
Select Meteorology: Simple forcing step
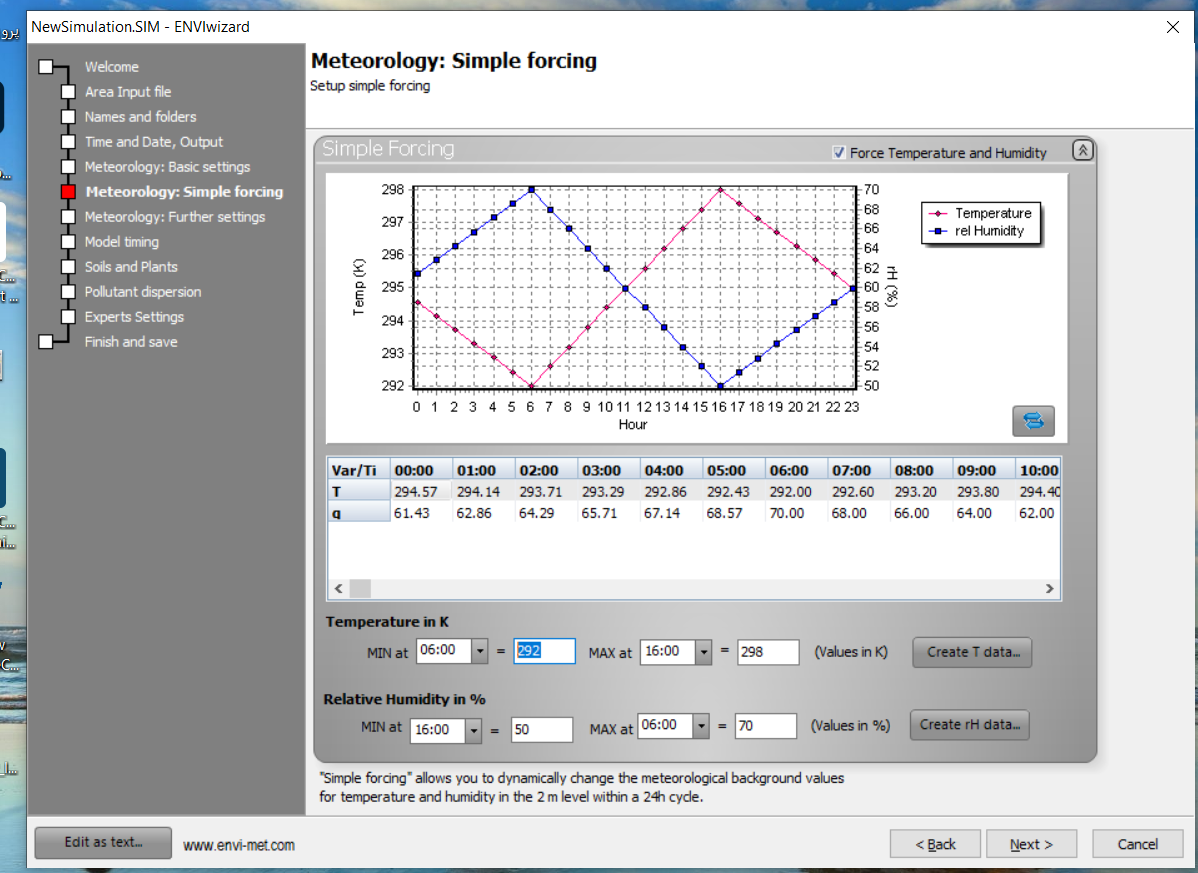tap(184, 192)
